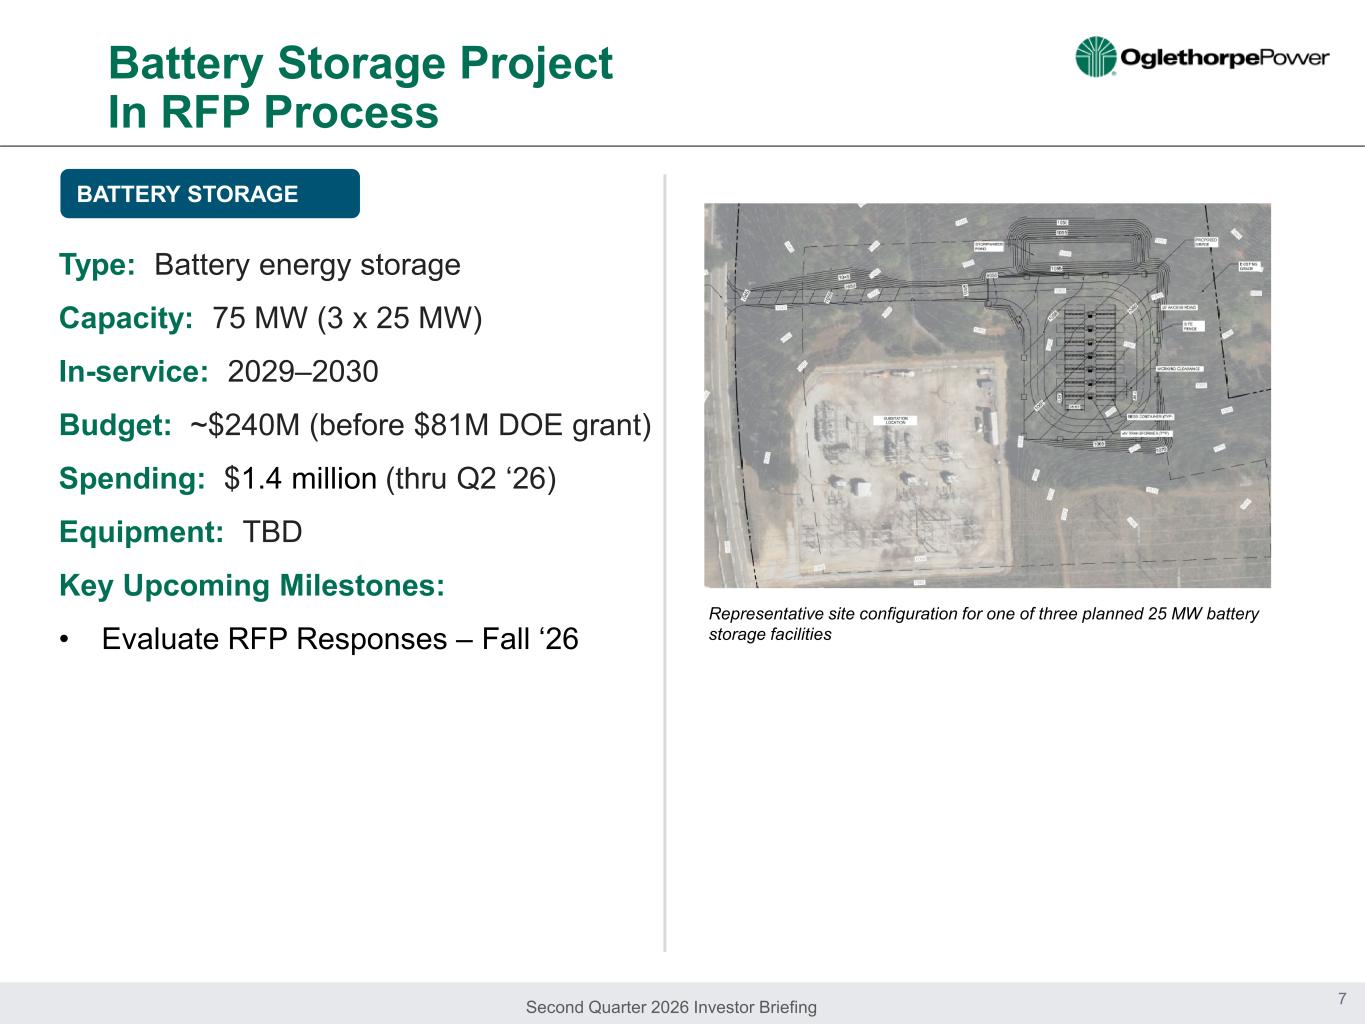Select the '75 MW (3 x 25 MW)' value
The image size is (1365, 1024).
pos(348,318)
